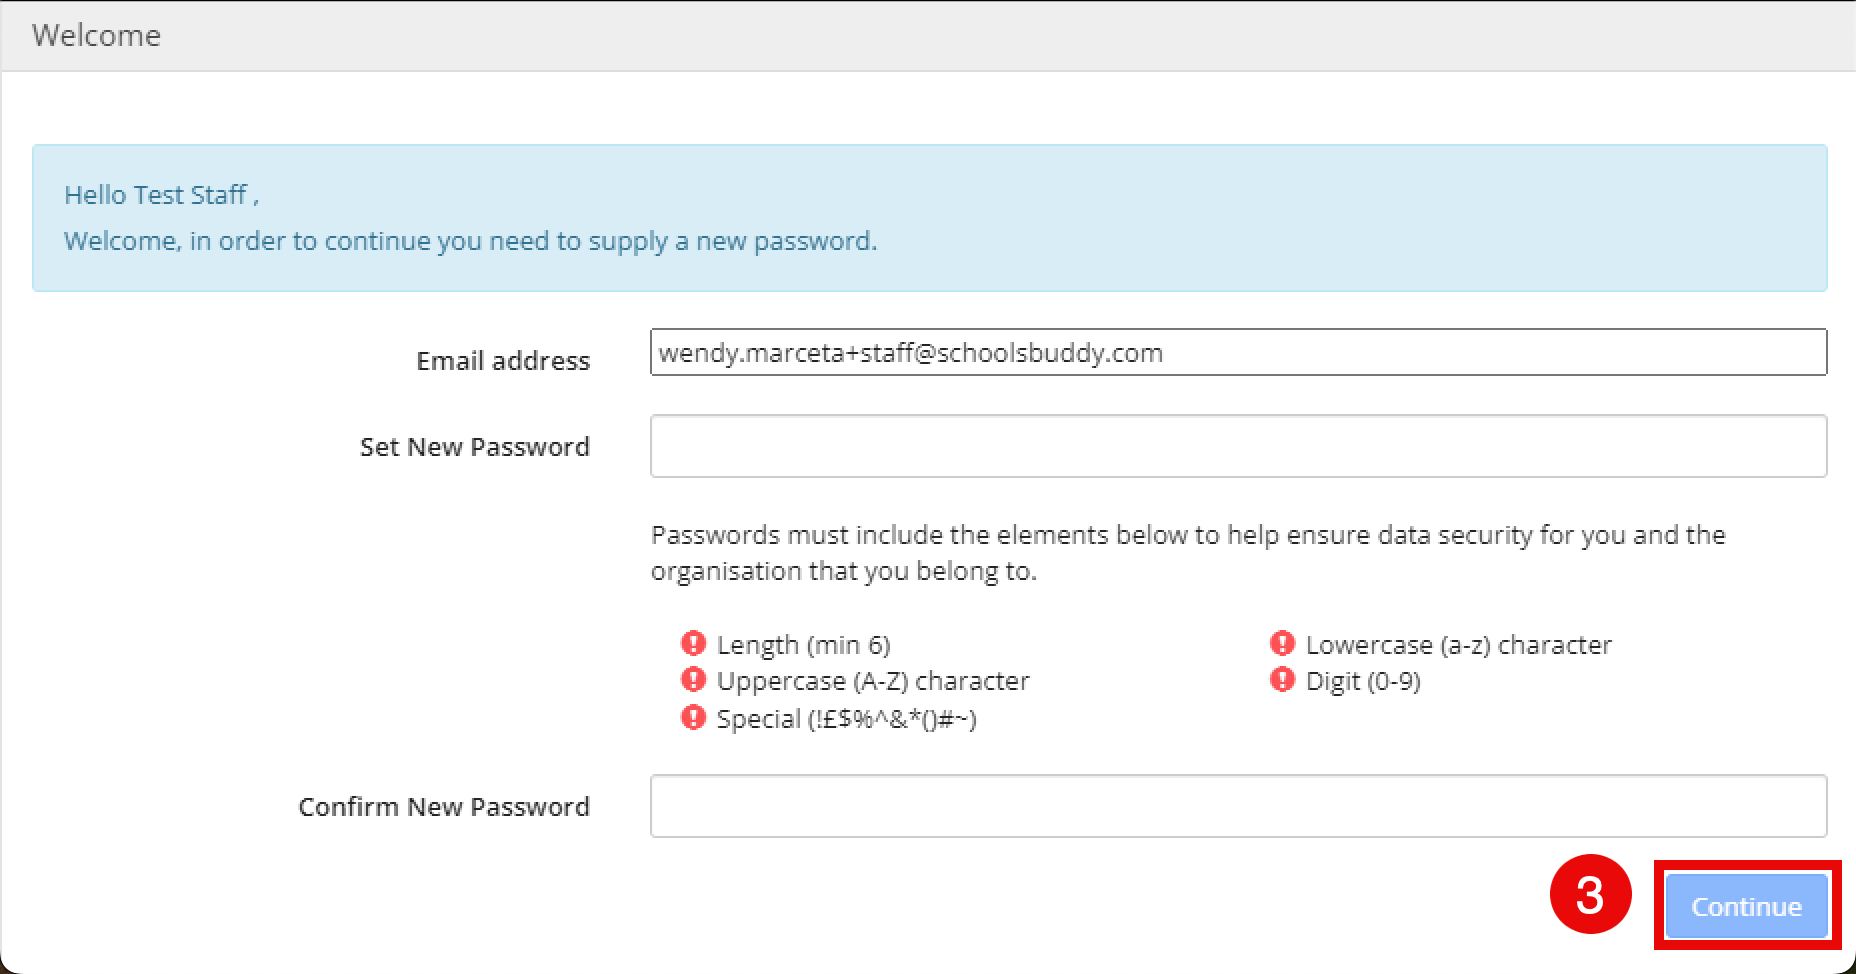Click the Continue button
The width and height of the screenshot is (1856, 974).
pyautogui.click(x=1747, y=906)
